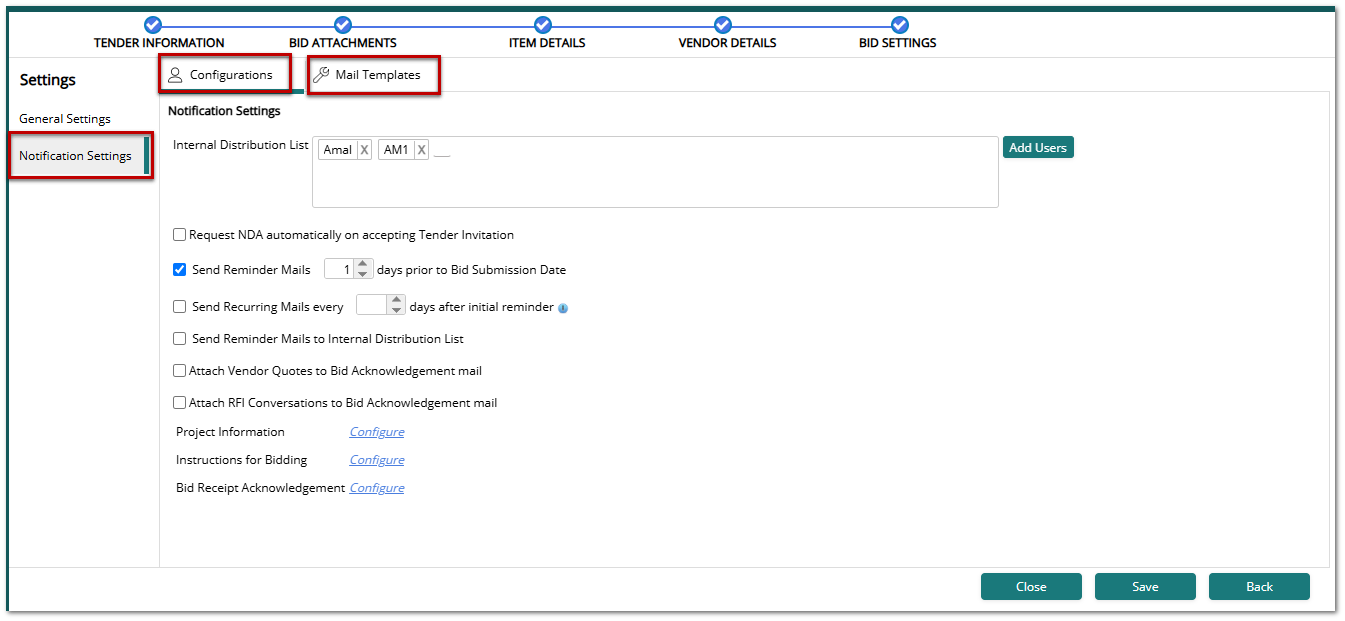Remove AM1 from the distribution list
The width and height of the screenshot is (1345, 621).
[422, 150]
